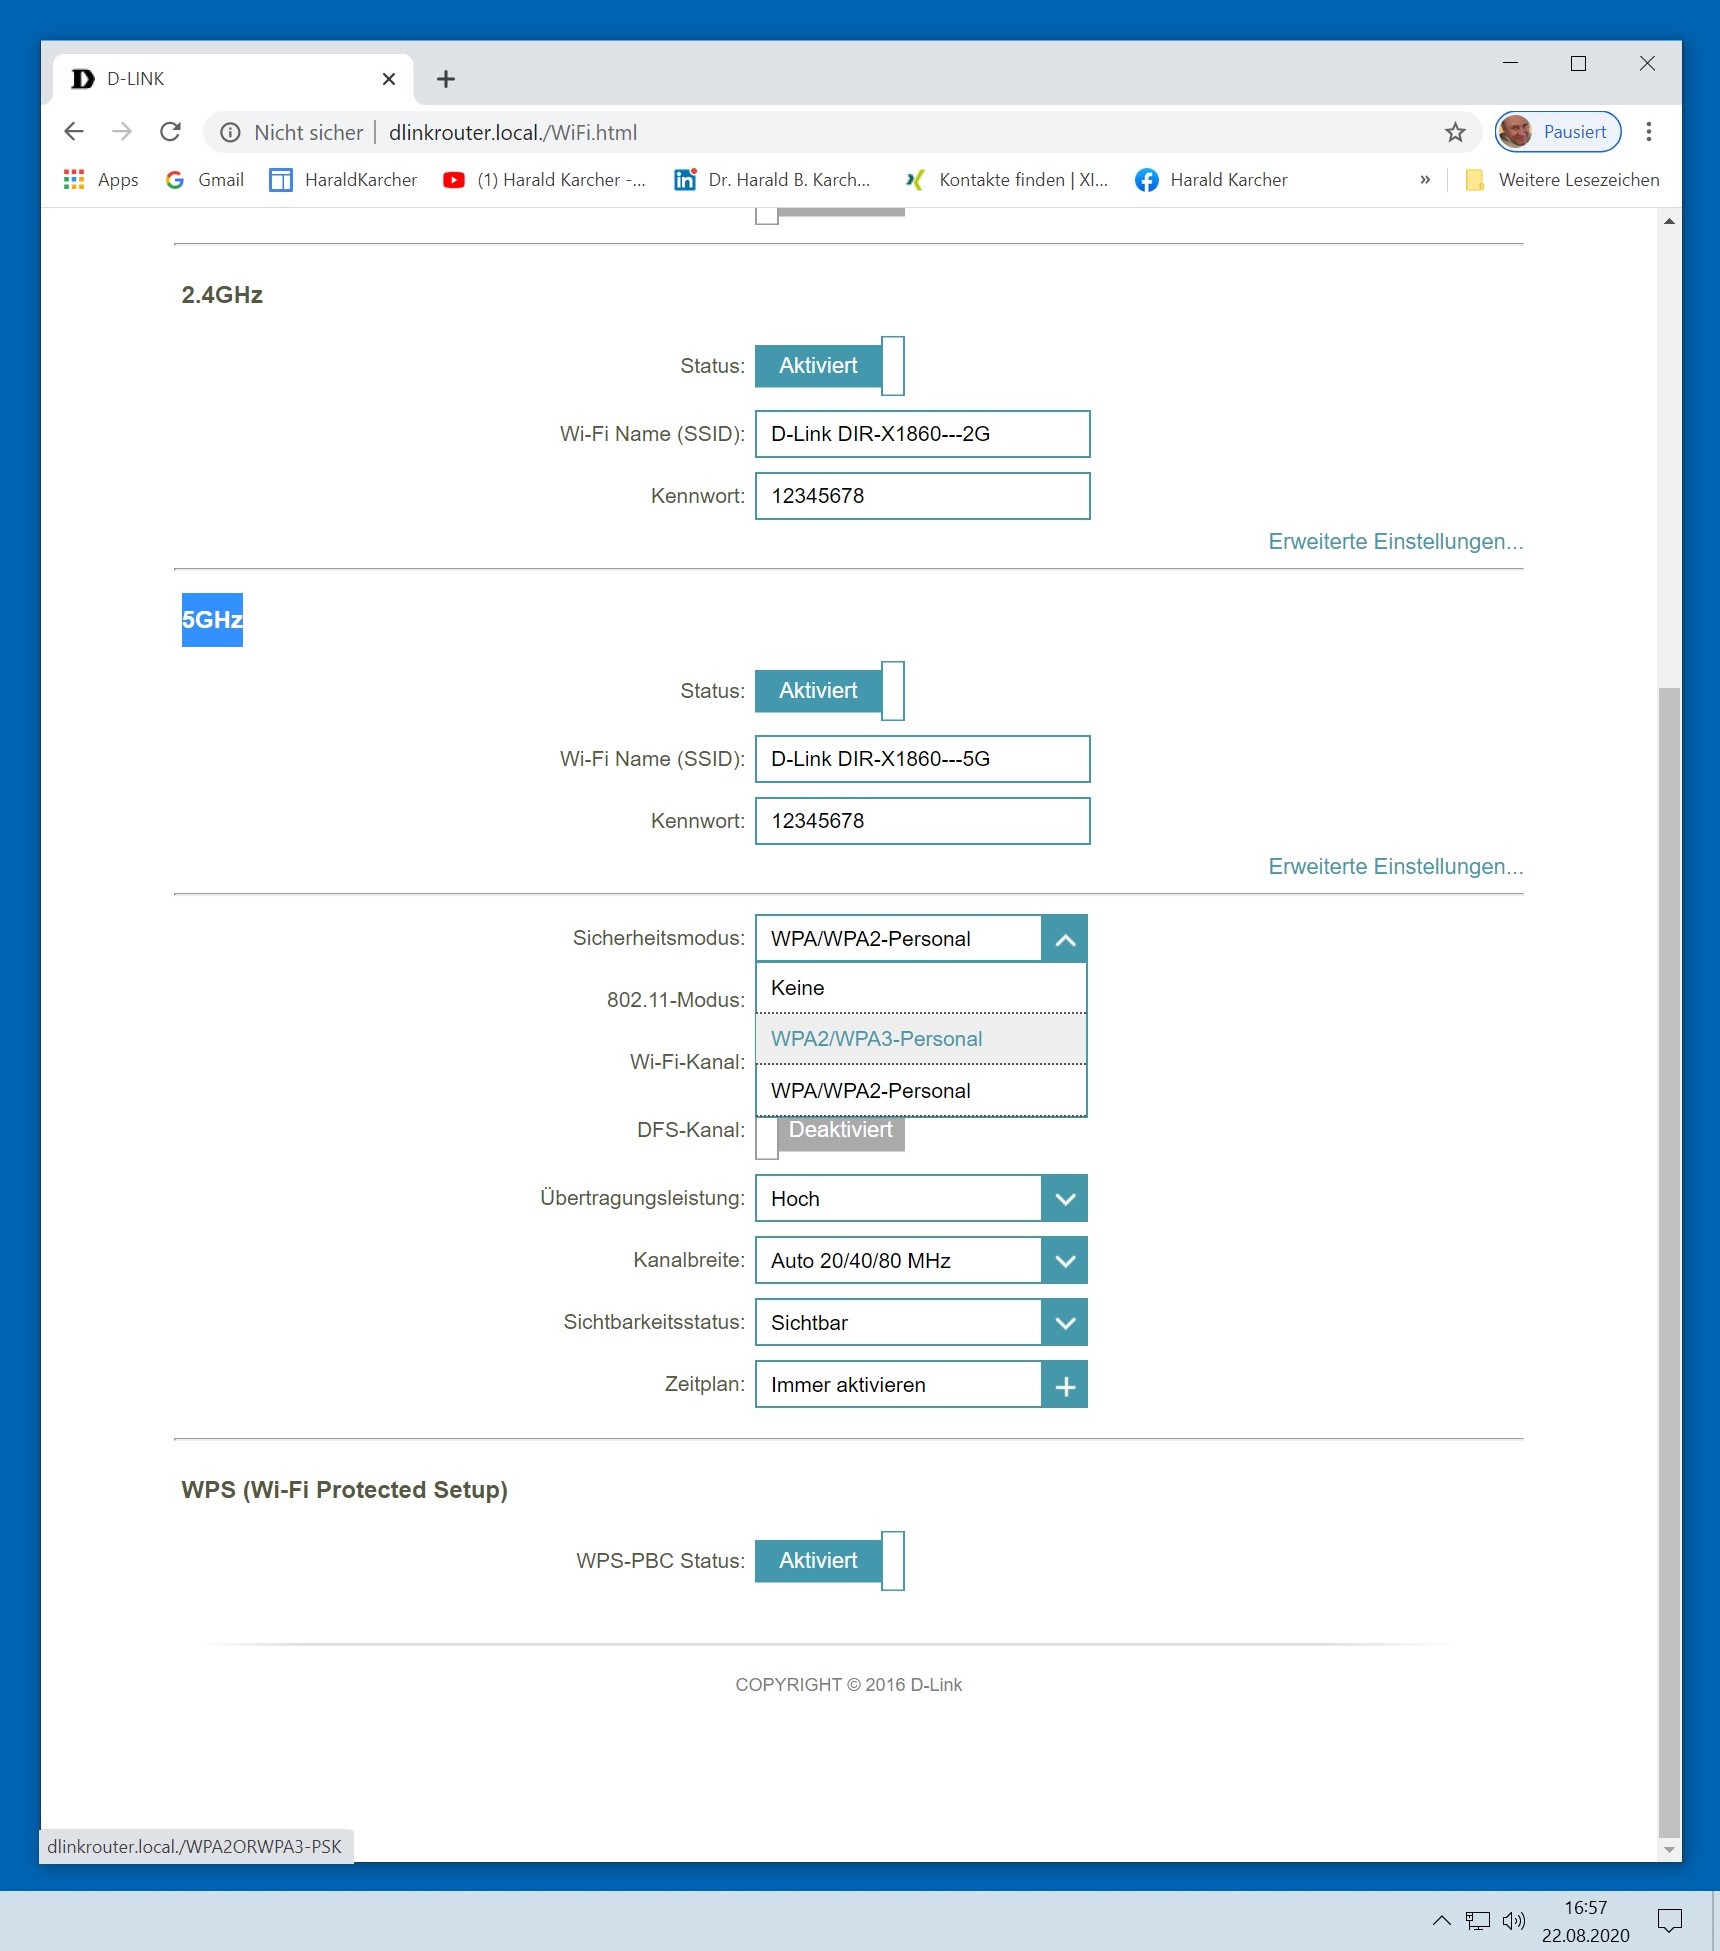Open the Weitere Lesezeichen folder
1720x1951 pixels.
1562,180
